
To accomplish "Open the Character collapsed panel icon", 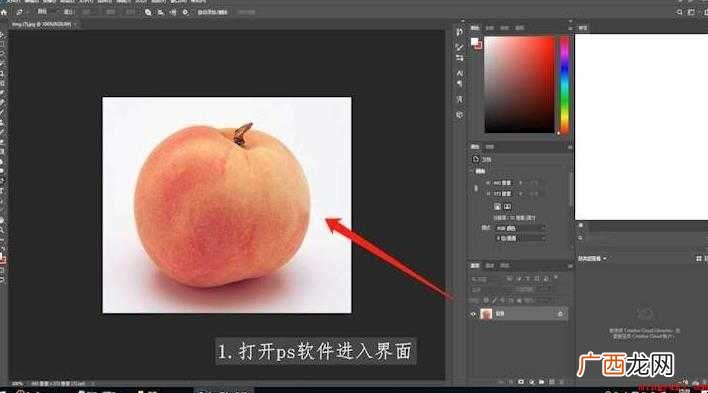I will pos(459,73).
